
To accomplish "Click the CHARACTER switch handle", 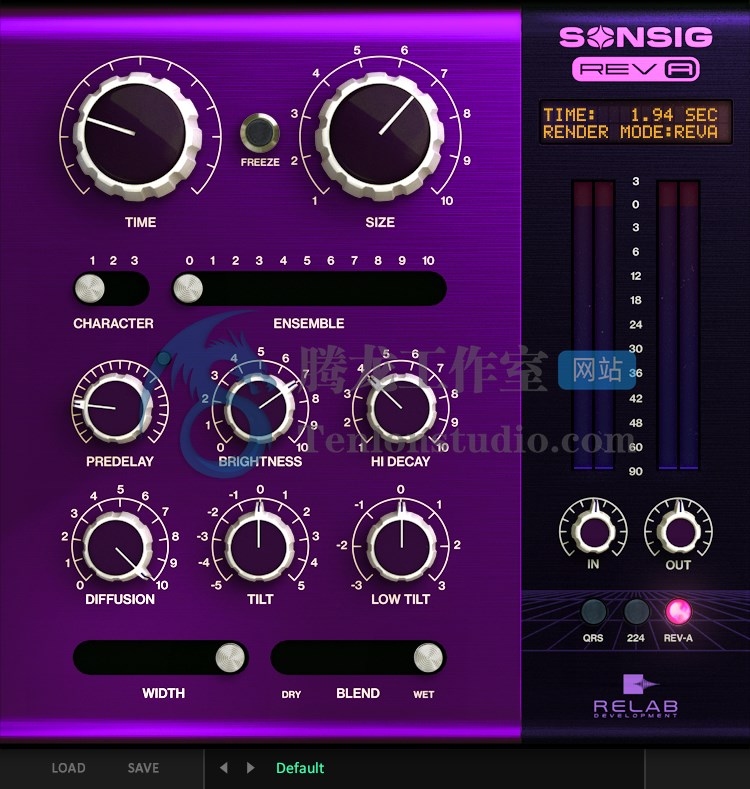I will click(90, 288).
